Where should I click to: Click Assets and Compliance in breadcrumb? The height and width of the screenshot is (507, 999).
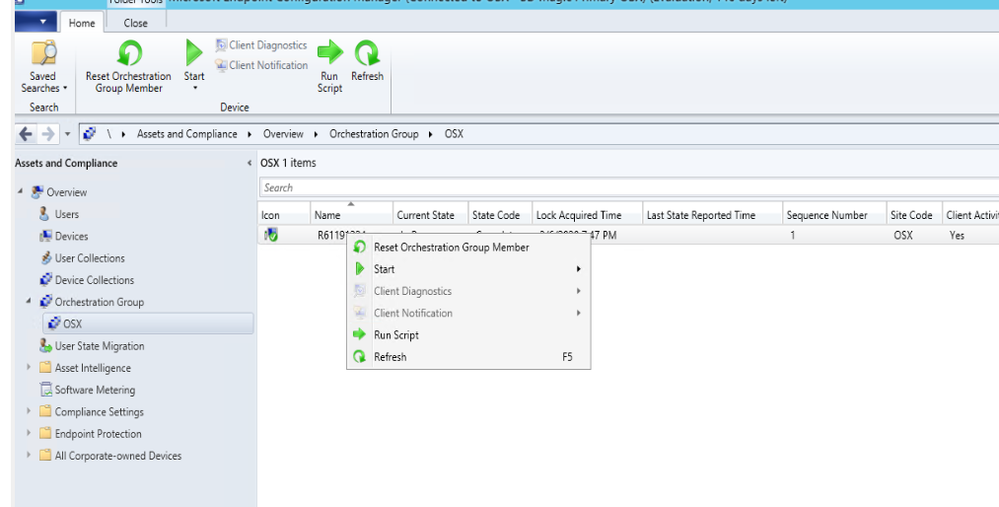click(187, 134)
